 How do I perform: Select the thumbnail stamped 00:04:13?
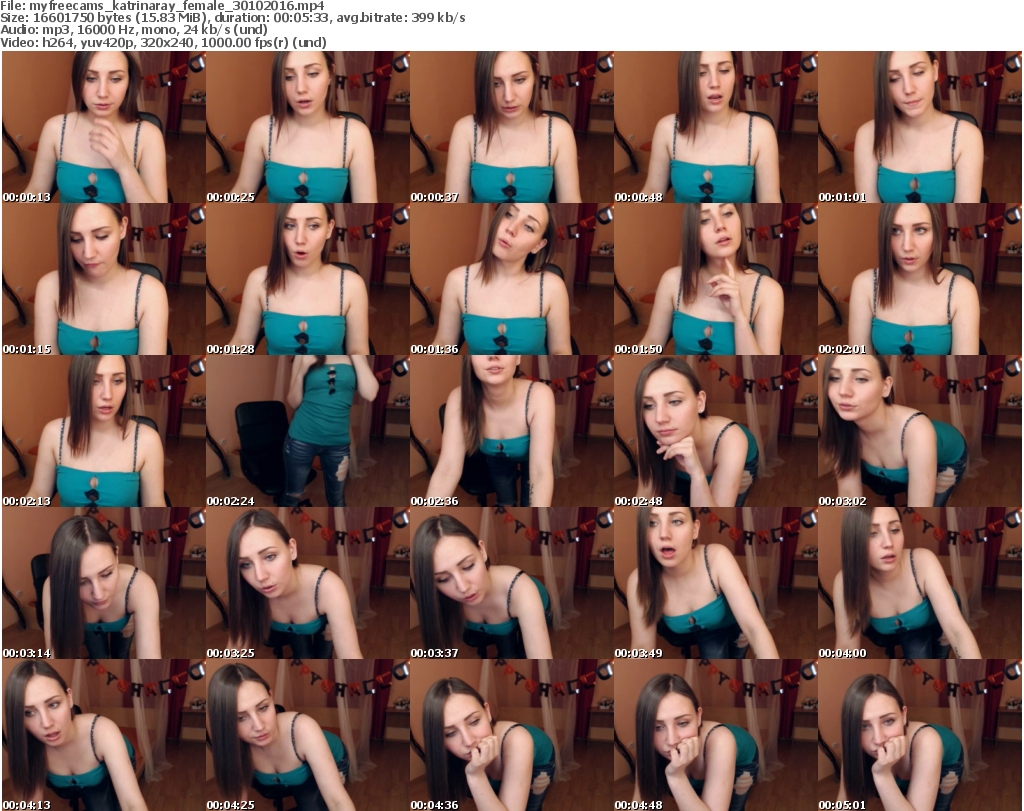tap(104, 735)
